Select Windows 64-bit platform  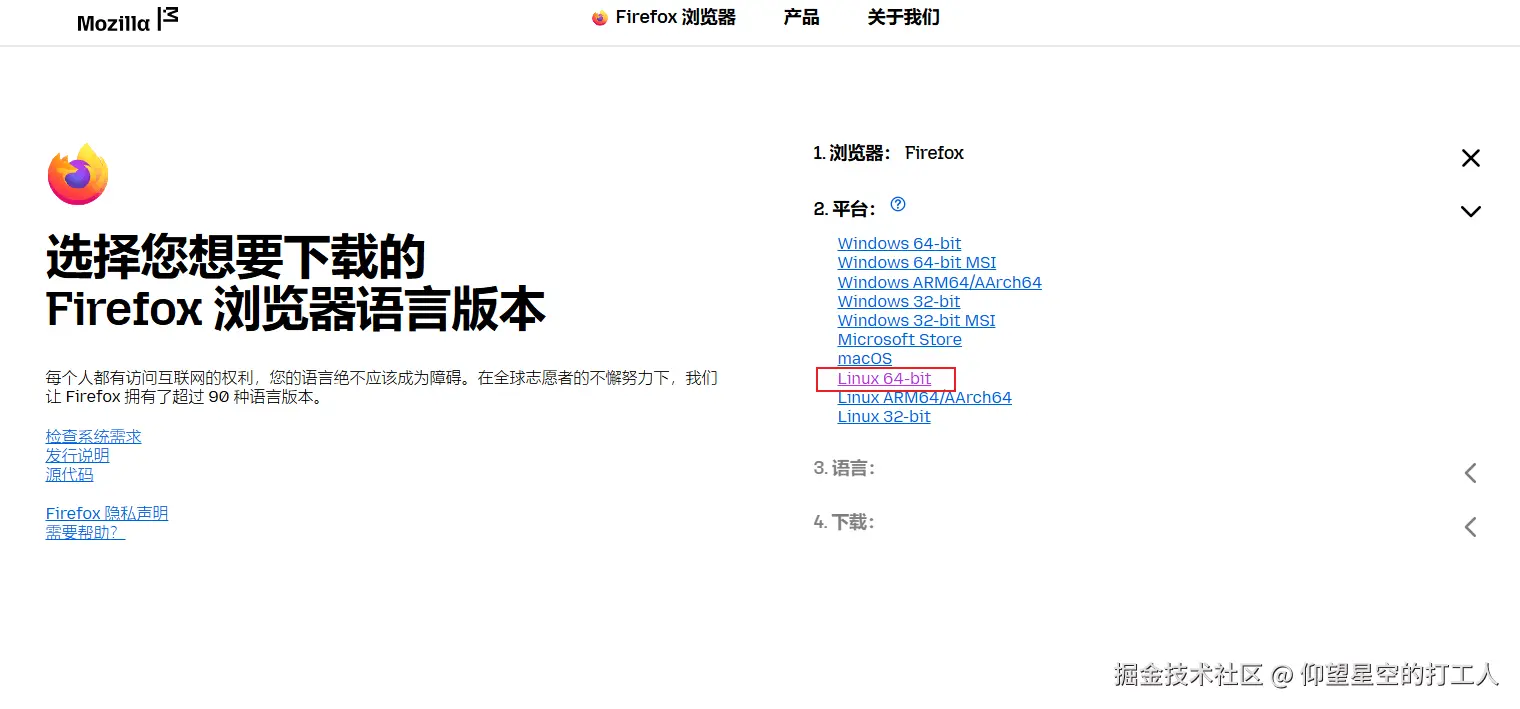[899, 244]
